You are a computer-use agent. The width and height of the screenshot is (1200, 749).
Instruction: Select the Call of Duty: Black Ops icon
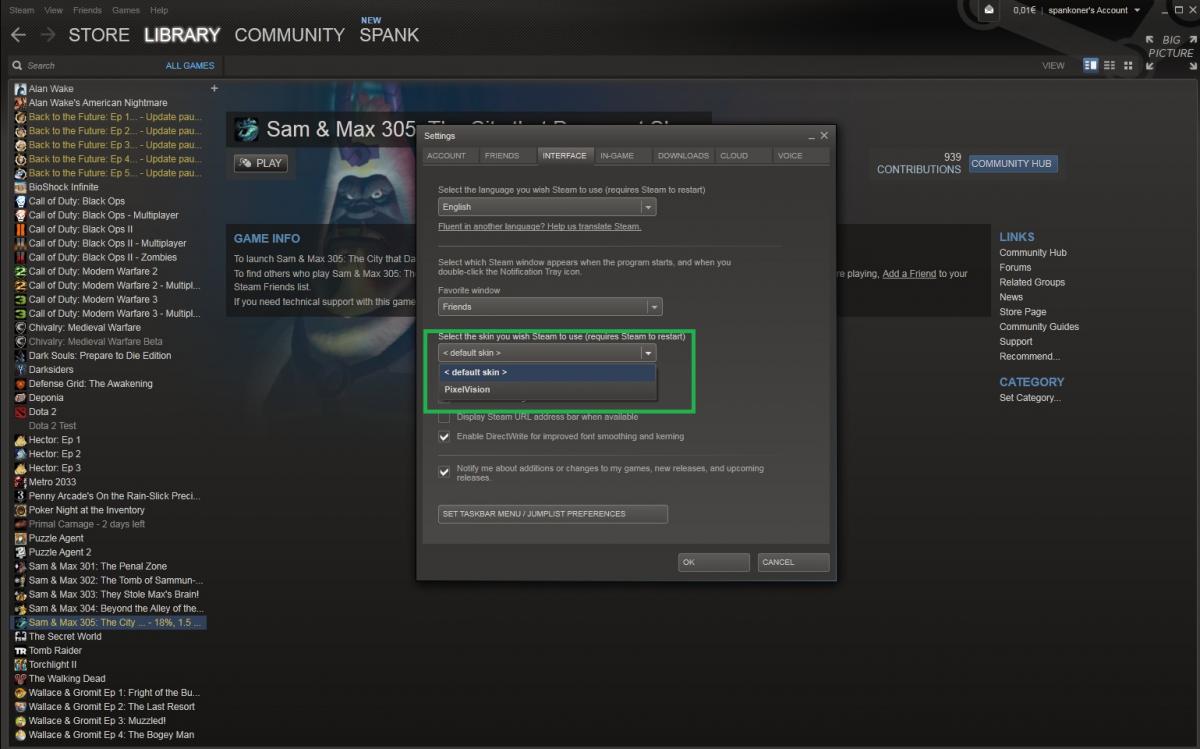pyautogui.click(x=20, y=201)
